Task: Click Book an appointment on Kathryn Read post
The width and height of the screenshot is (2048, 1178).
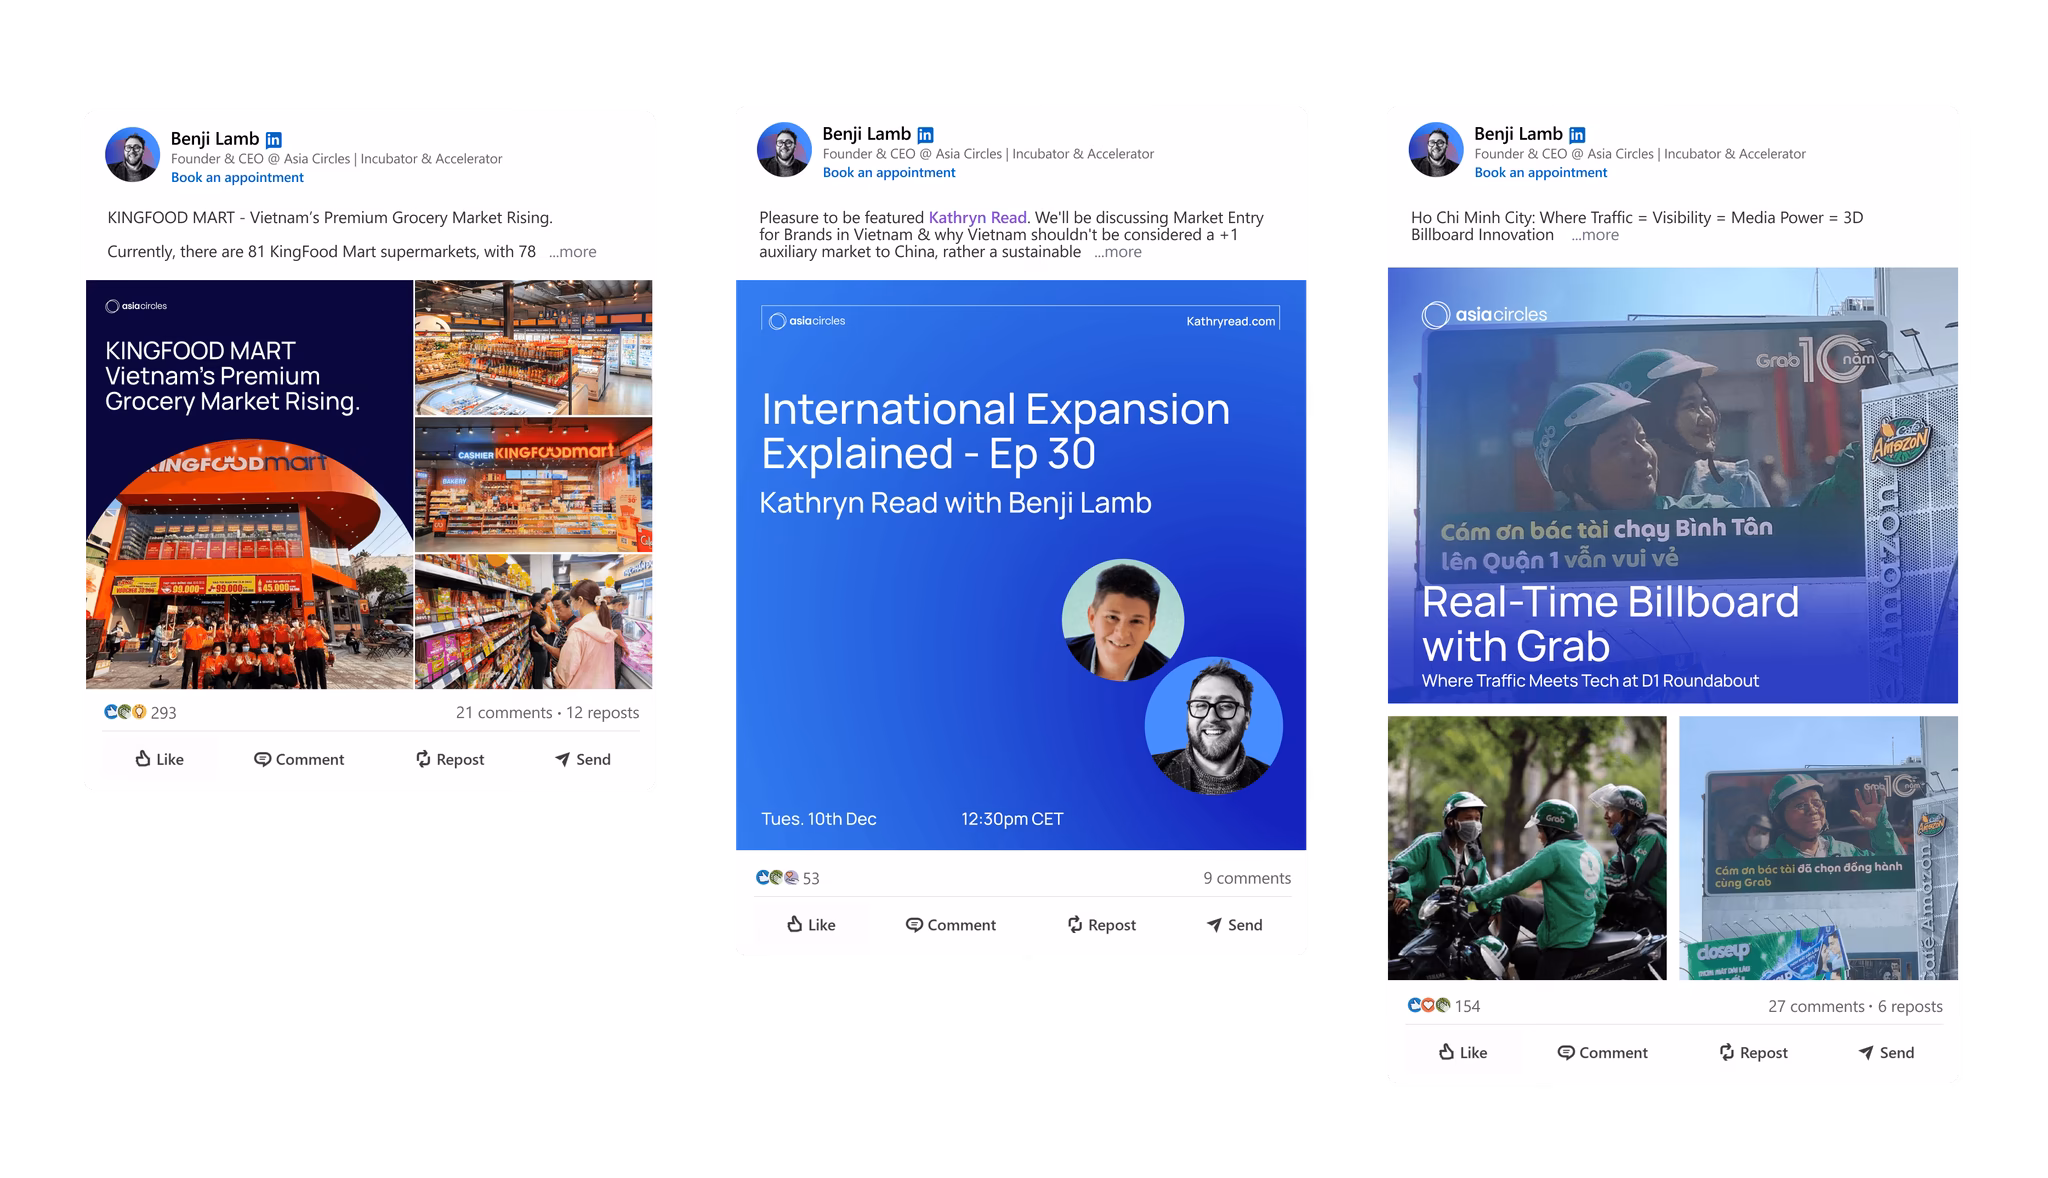Action: point(889,172)
